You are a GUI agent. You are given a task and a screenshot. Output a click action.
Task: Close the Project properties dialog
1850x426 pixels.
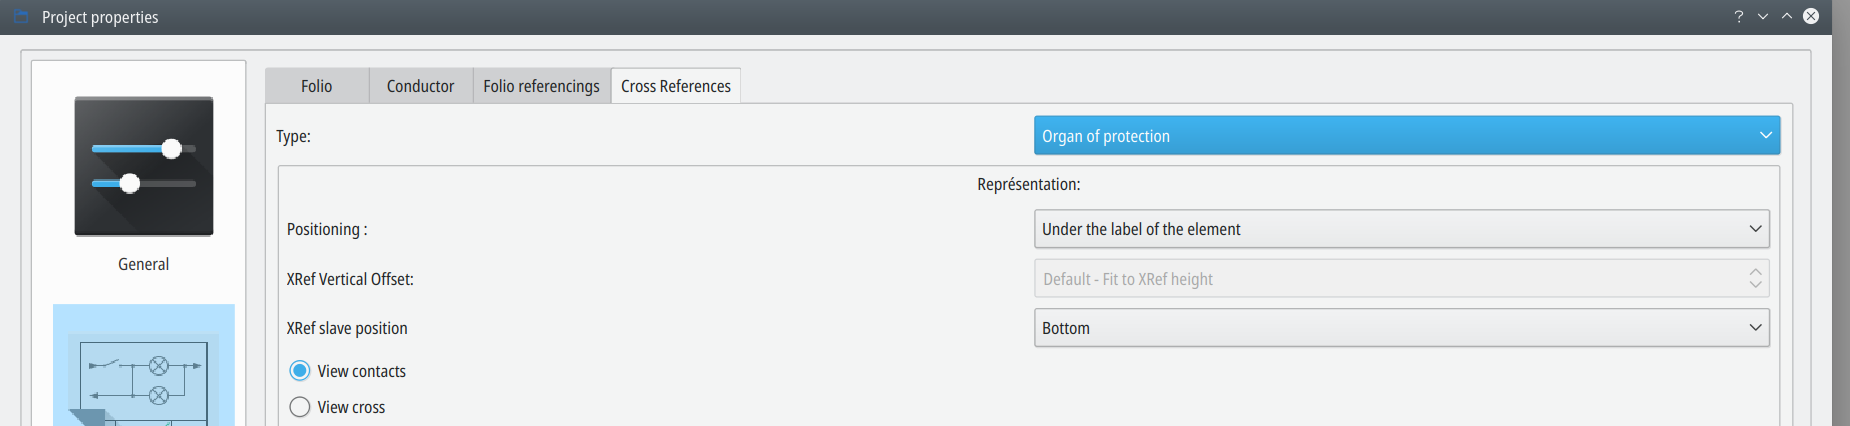[x=1811, y=17]
